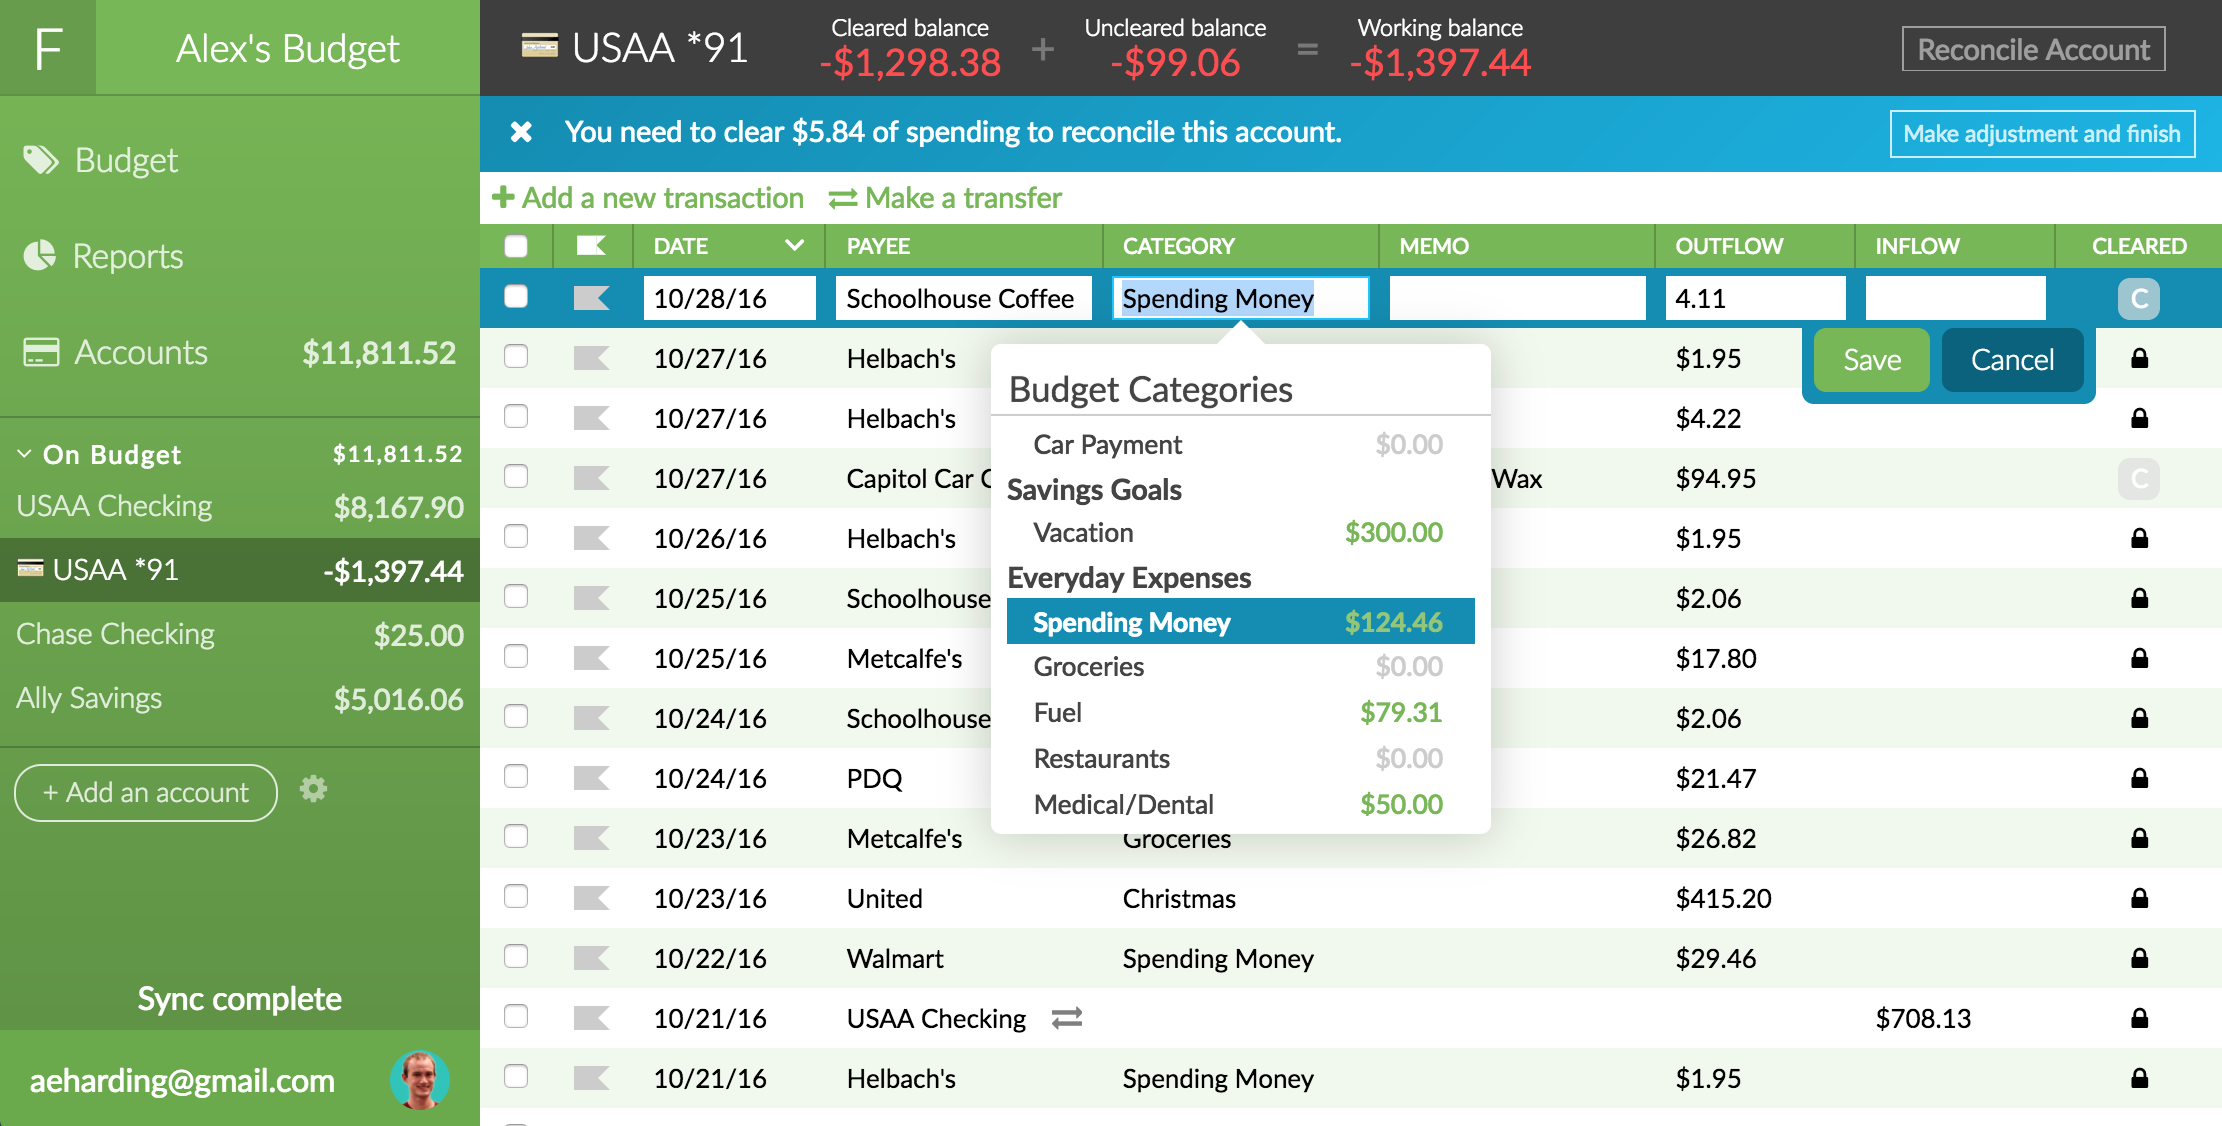The height and width of the screenshot is (1126, 2222).
Task: Collapse the On Budget accounts section
Action: click(24, 454)
